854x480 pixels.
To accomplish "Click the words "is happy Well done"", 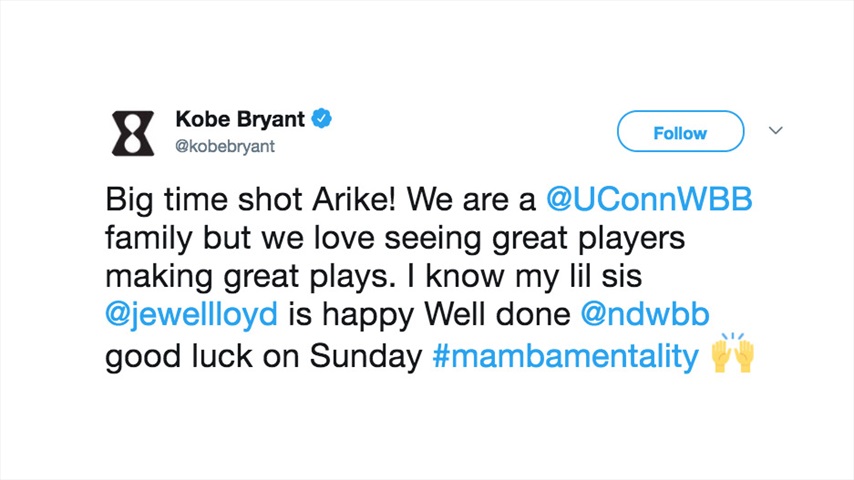I will (430, 316).
